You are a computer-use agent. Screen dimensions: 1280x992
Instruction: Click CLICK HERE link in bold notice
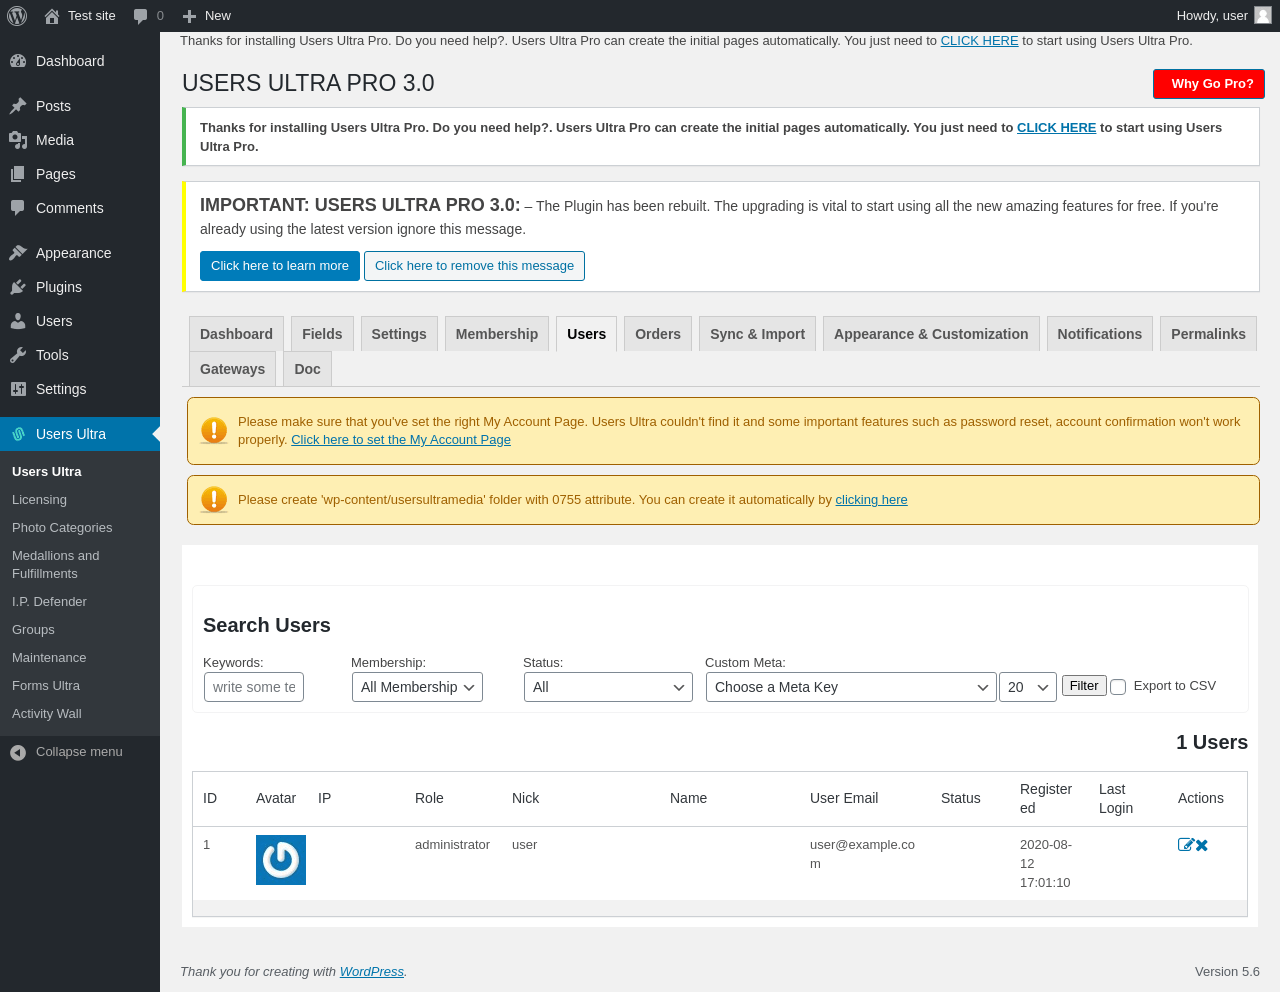click(1056, 128)
